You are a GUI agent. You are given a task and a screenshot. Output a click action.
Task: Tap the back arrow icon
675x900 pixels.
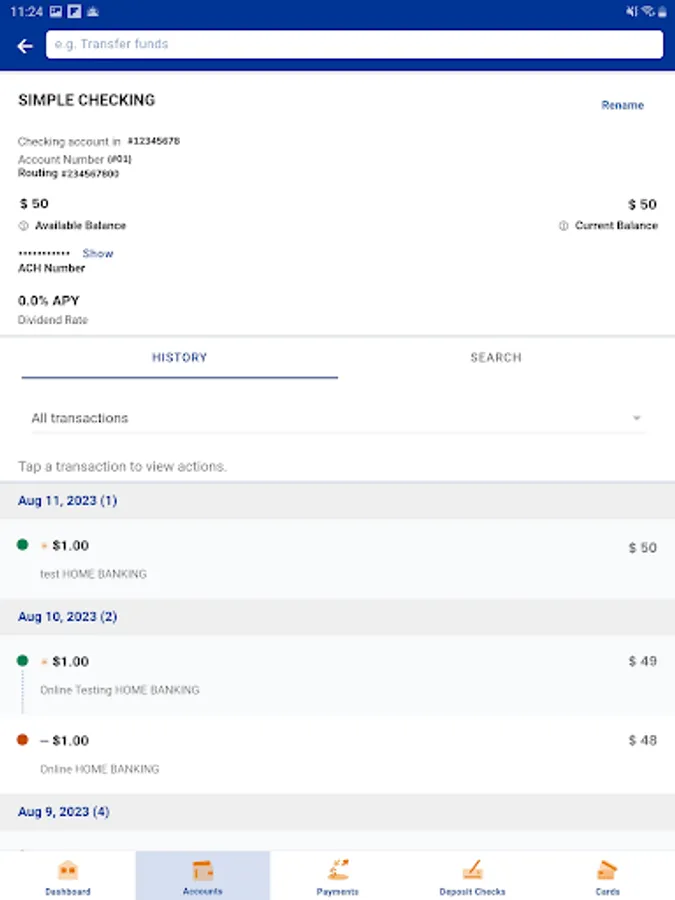(25, 46)
